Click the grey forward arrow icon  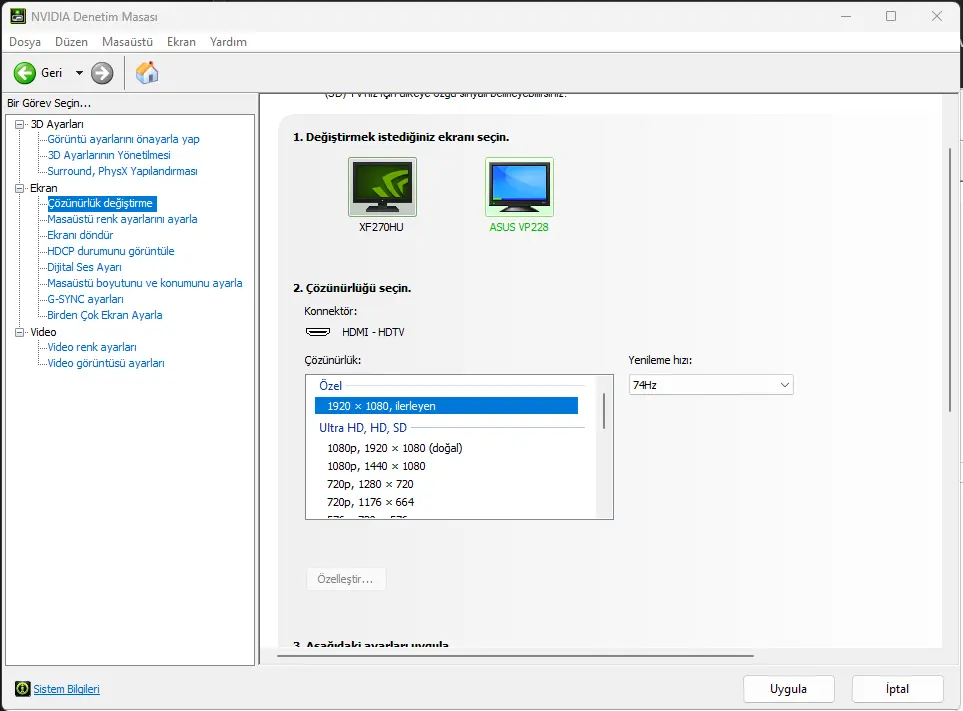pyautogui.click(x=102, y=73)
